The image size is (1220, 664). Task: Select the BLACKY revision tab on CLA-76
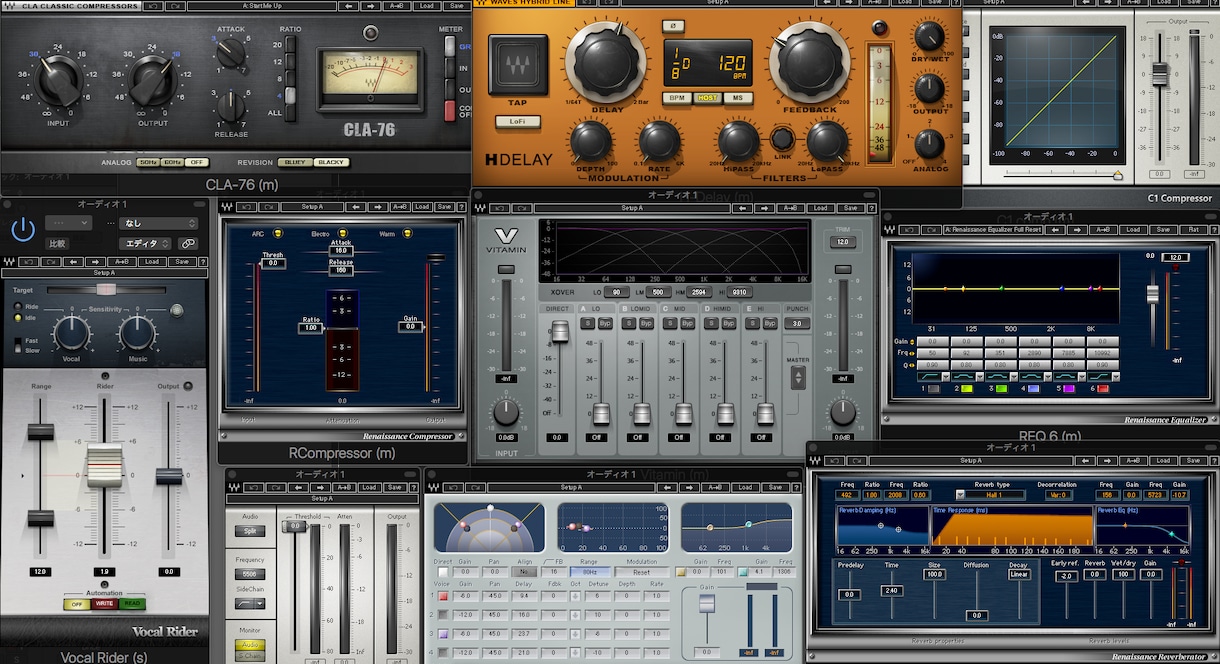point(331,162)
